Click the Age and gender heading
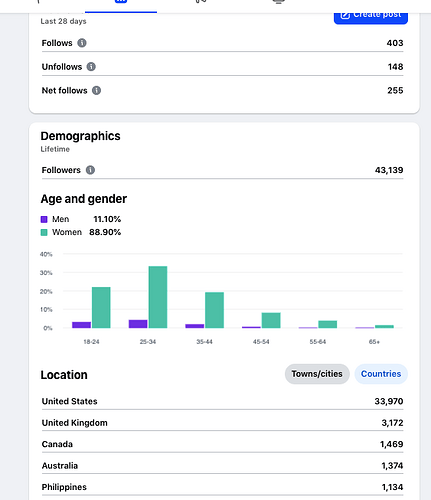This screenshot has height=500, width=431. (x=84, y=199)
